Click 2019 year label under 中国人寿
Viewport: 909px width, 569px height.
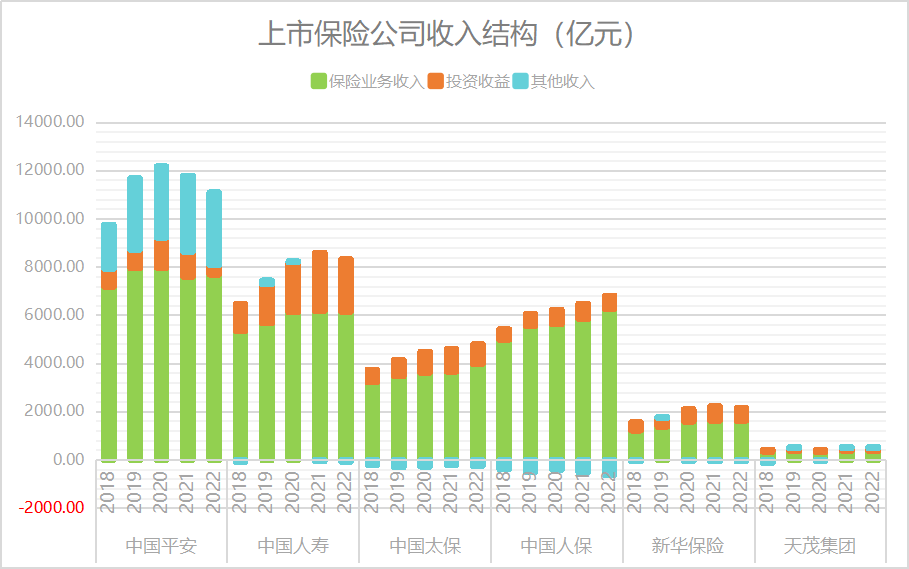click(x=266, y=492)
